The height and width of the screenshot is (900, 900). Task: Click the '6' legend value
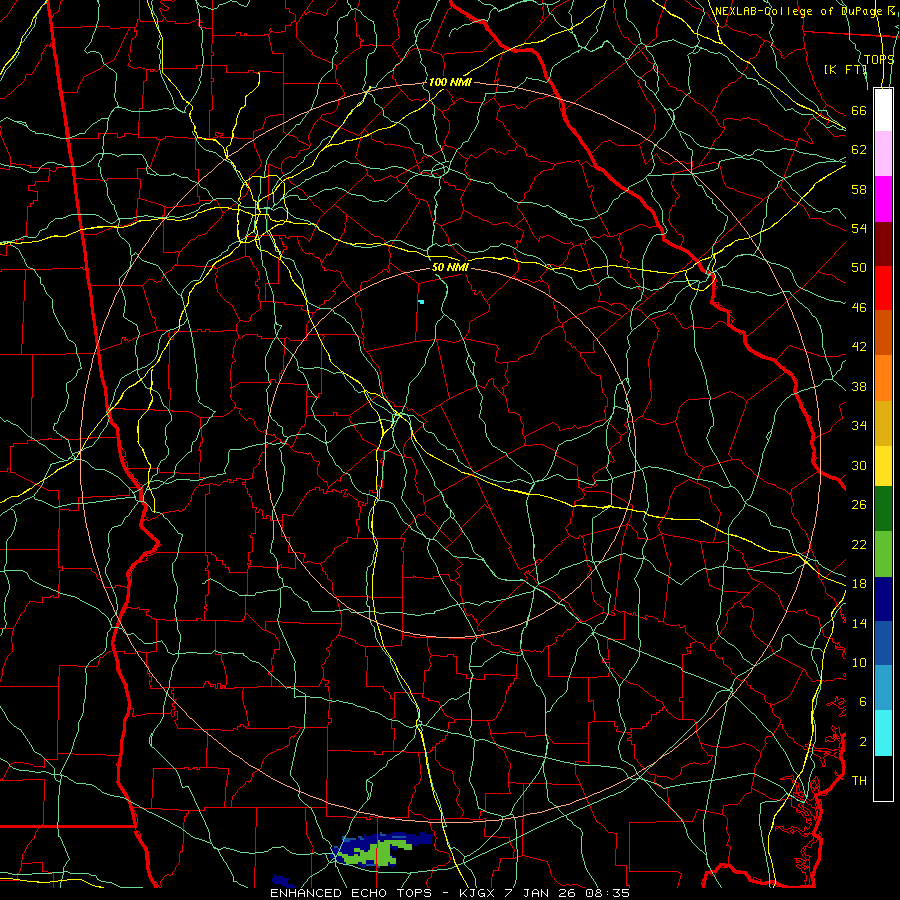coord(862,701)
